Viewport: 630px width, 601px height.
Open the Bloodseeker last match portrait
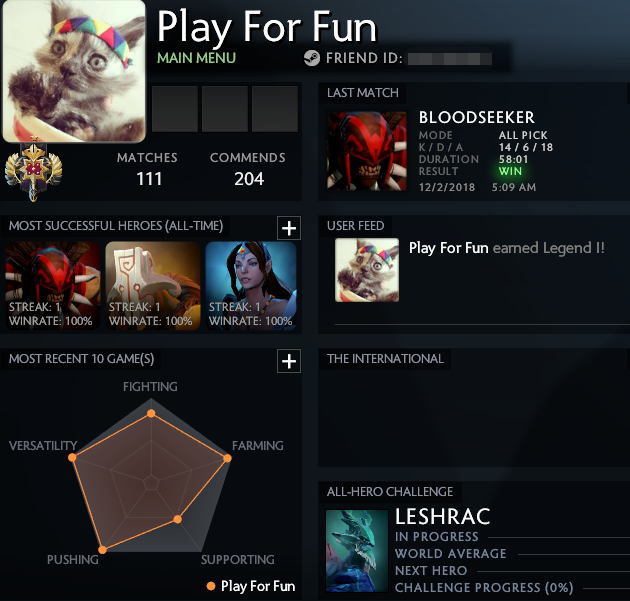[366, 151]
